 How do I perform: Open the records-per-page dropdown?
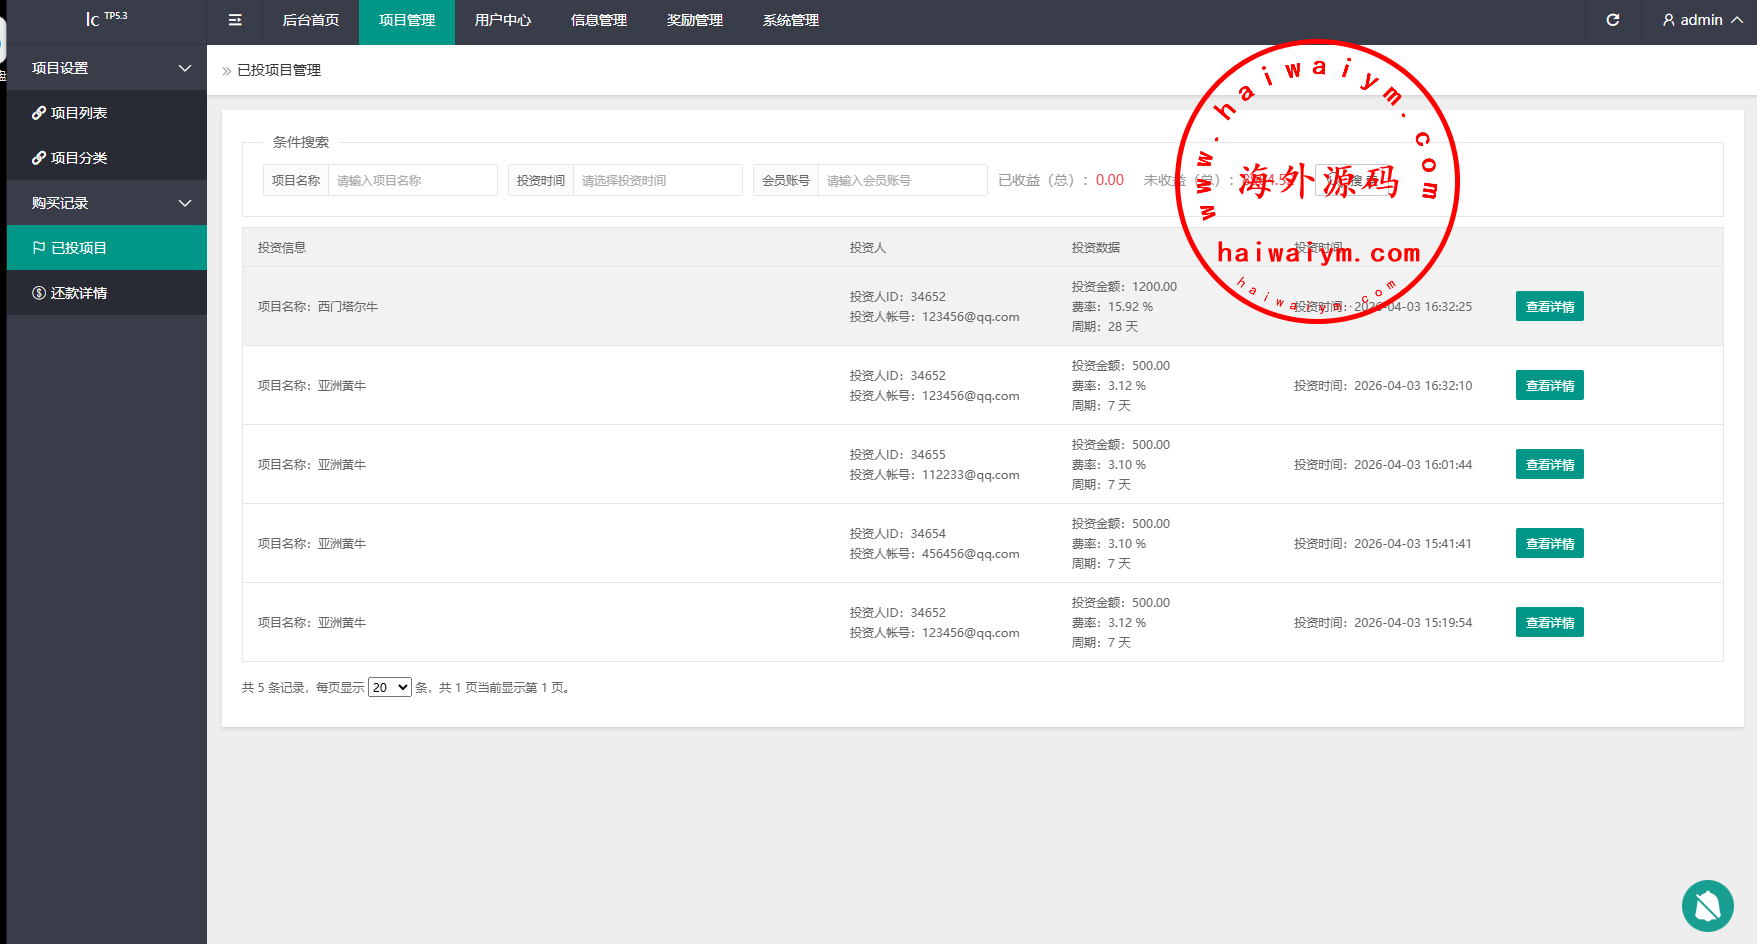pos(389,687)
